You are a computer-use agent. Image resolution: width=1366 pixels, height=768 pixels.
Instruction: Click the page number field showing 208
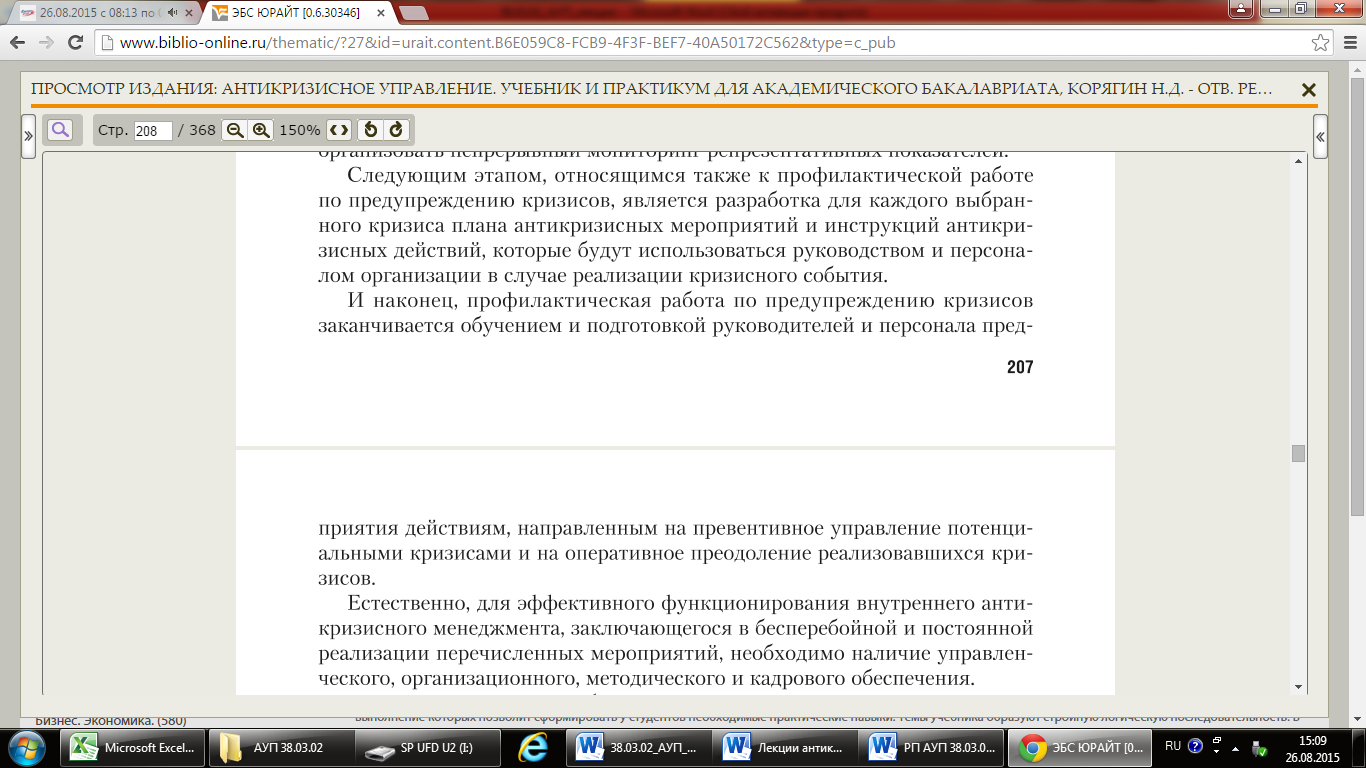click(153, 131)
